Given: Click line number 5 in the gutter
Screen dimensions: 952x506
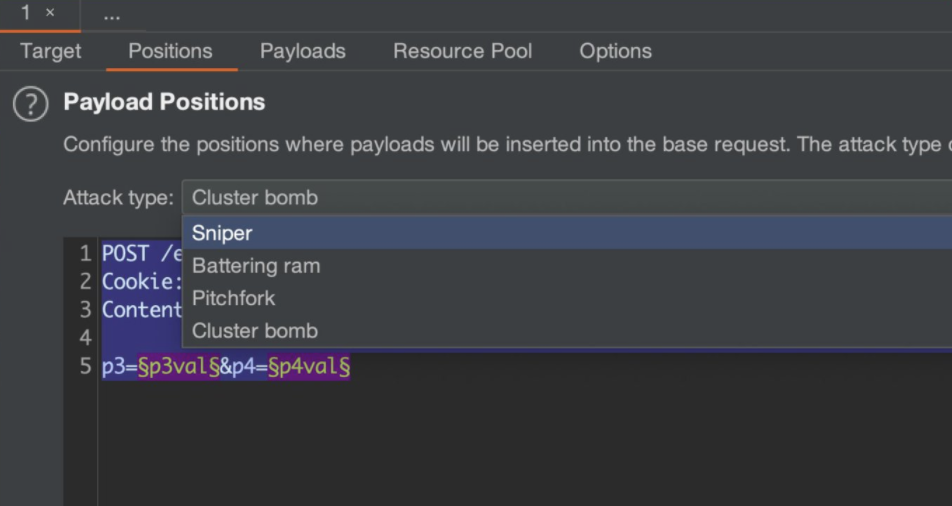Looking at the screenshot, I should tap(85, 367).
